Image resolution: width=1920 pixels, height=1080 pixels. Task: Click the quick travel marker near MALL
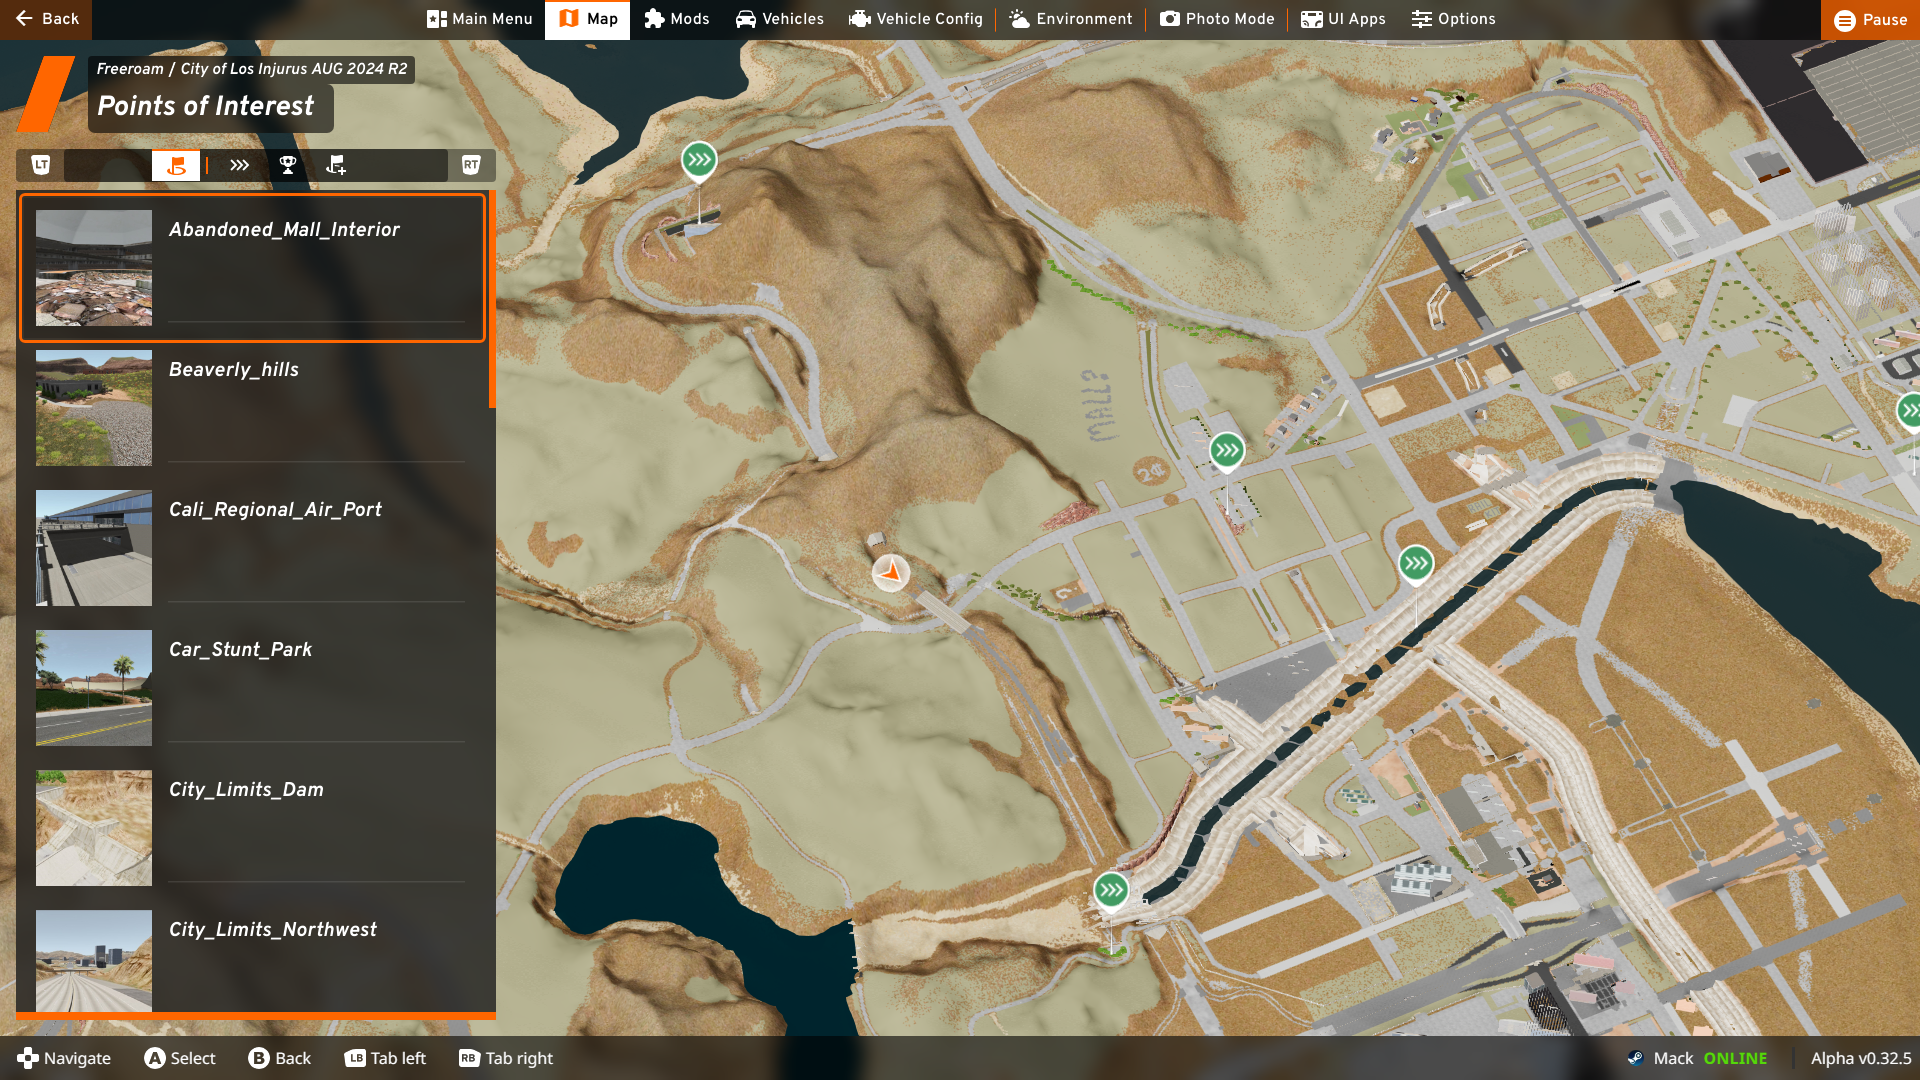point(1227,451)
